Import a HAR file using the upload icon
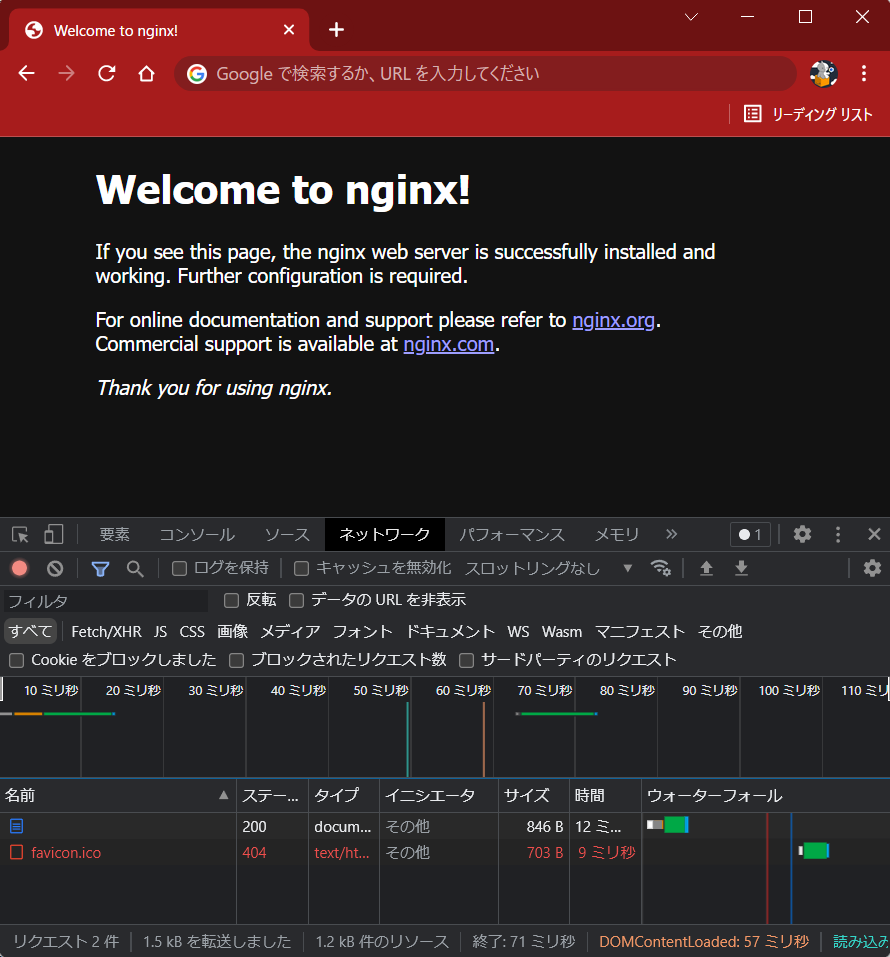The width and height of the screenshot is (890, 957). [706, 568]
